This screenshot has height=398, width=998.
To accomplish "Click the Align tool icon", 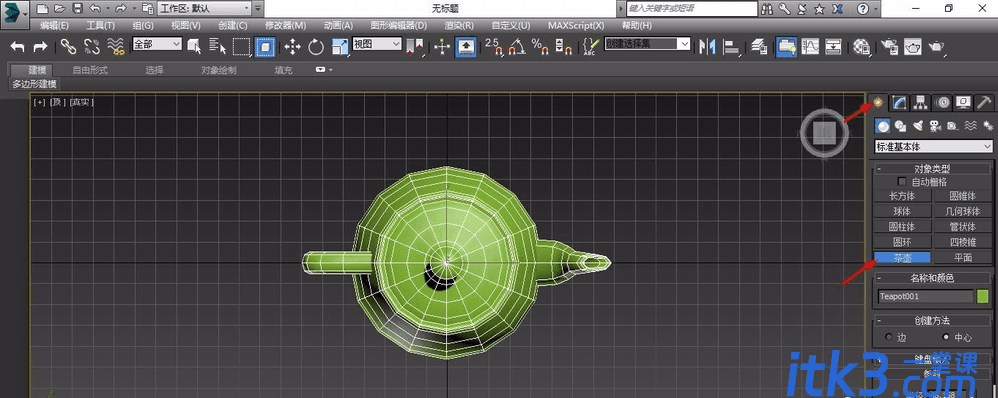I will tap(731, 46).
